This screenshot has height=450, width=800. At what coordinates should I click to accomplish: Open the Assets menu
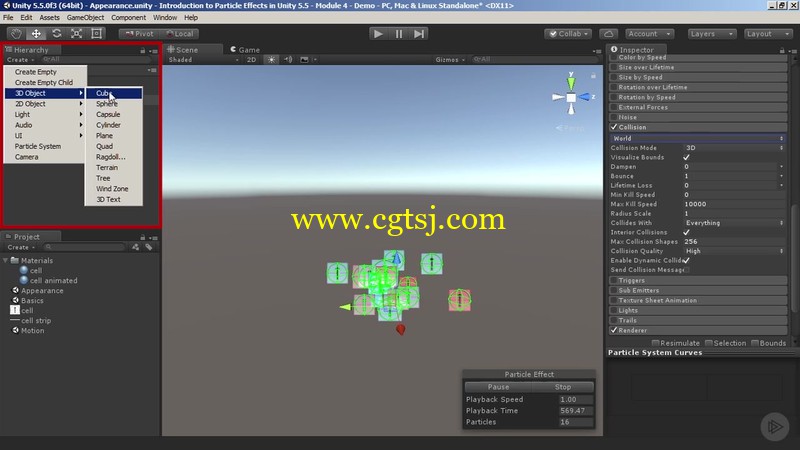click(49, 17)
